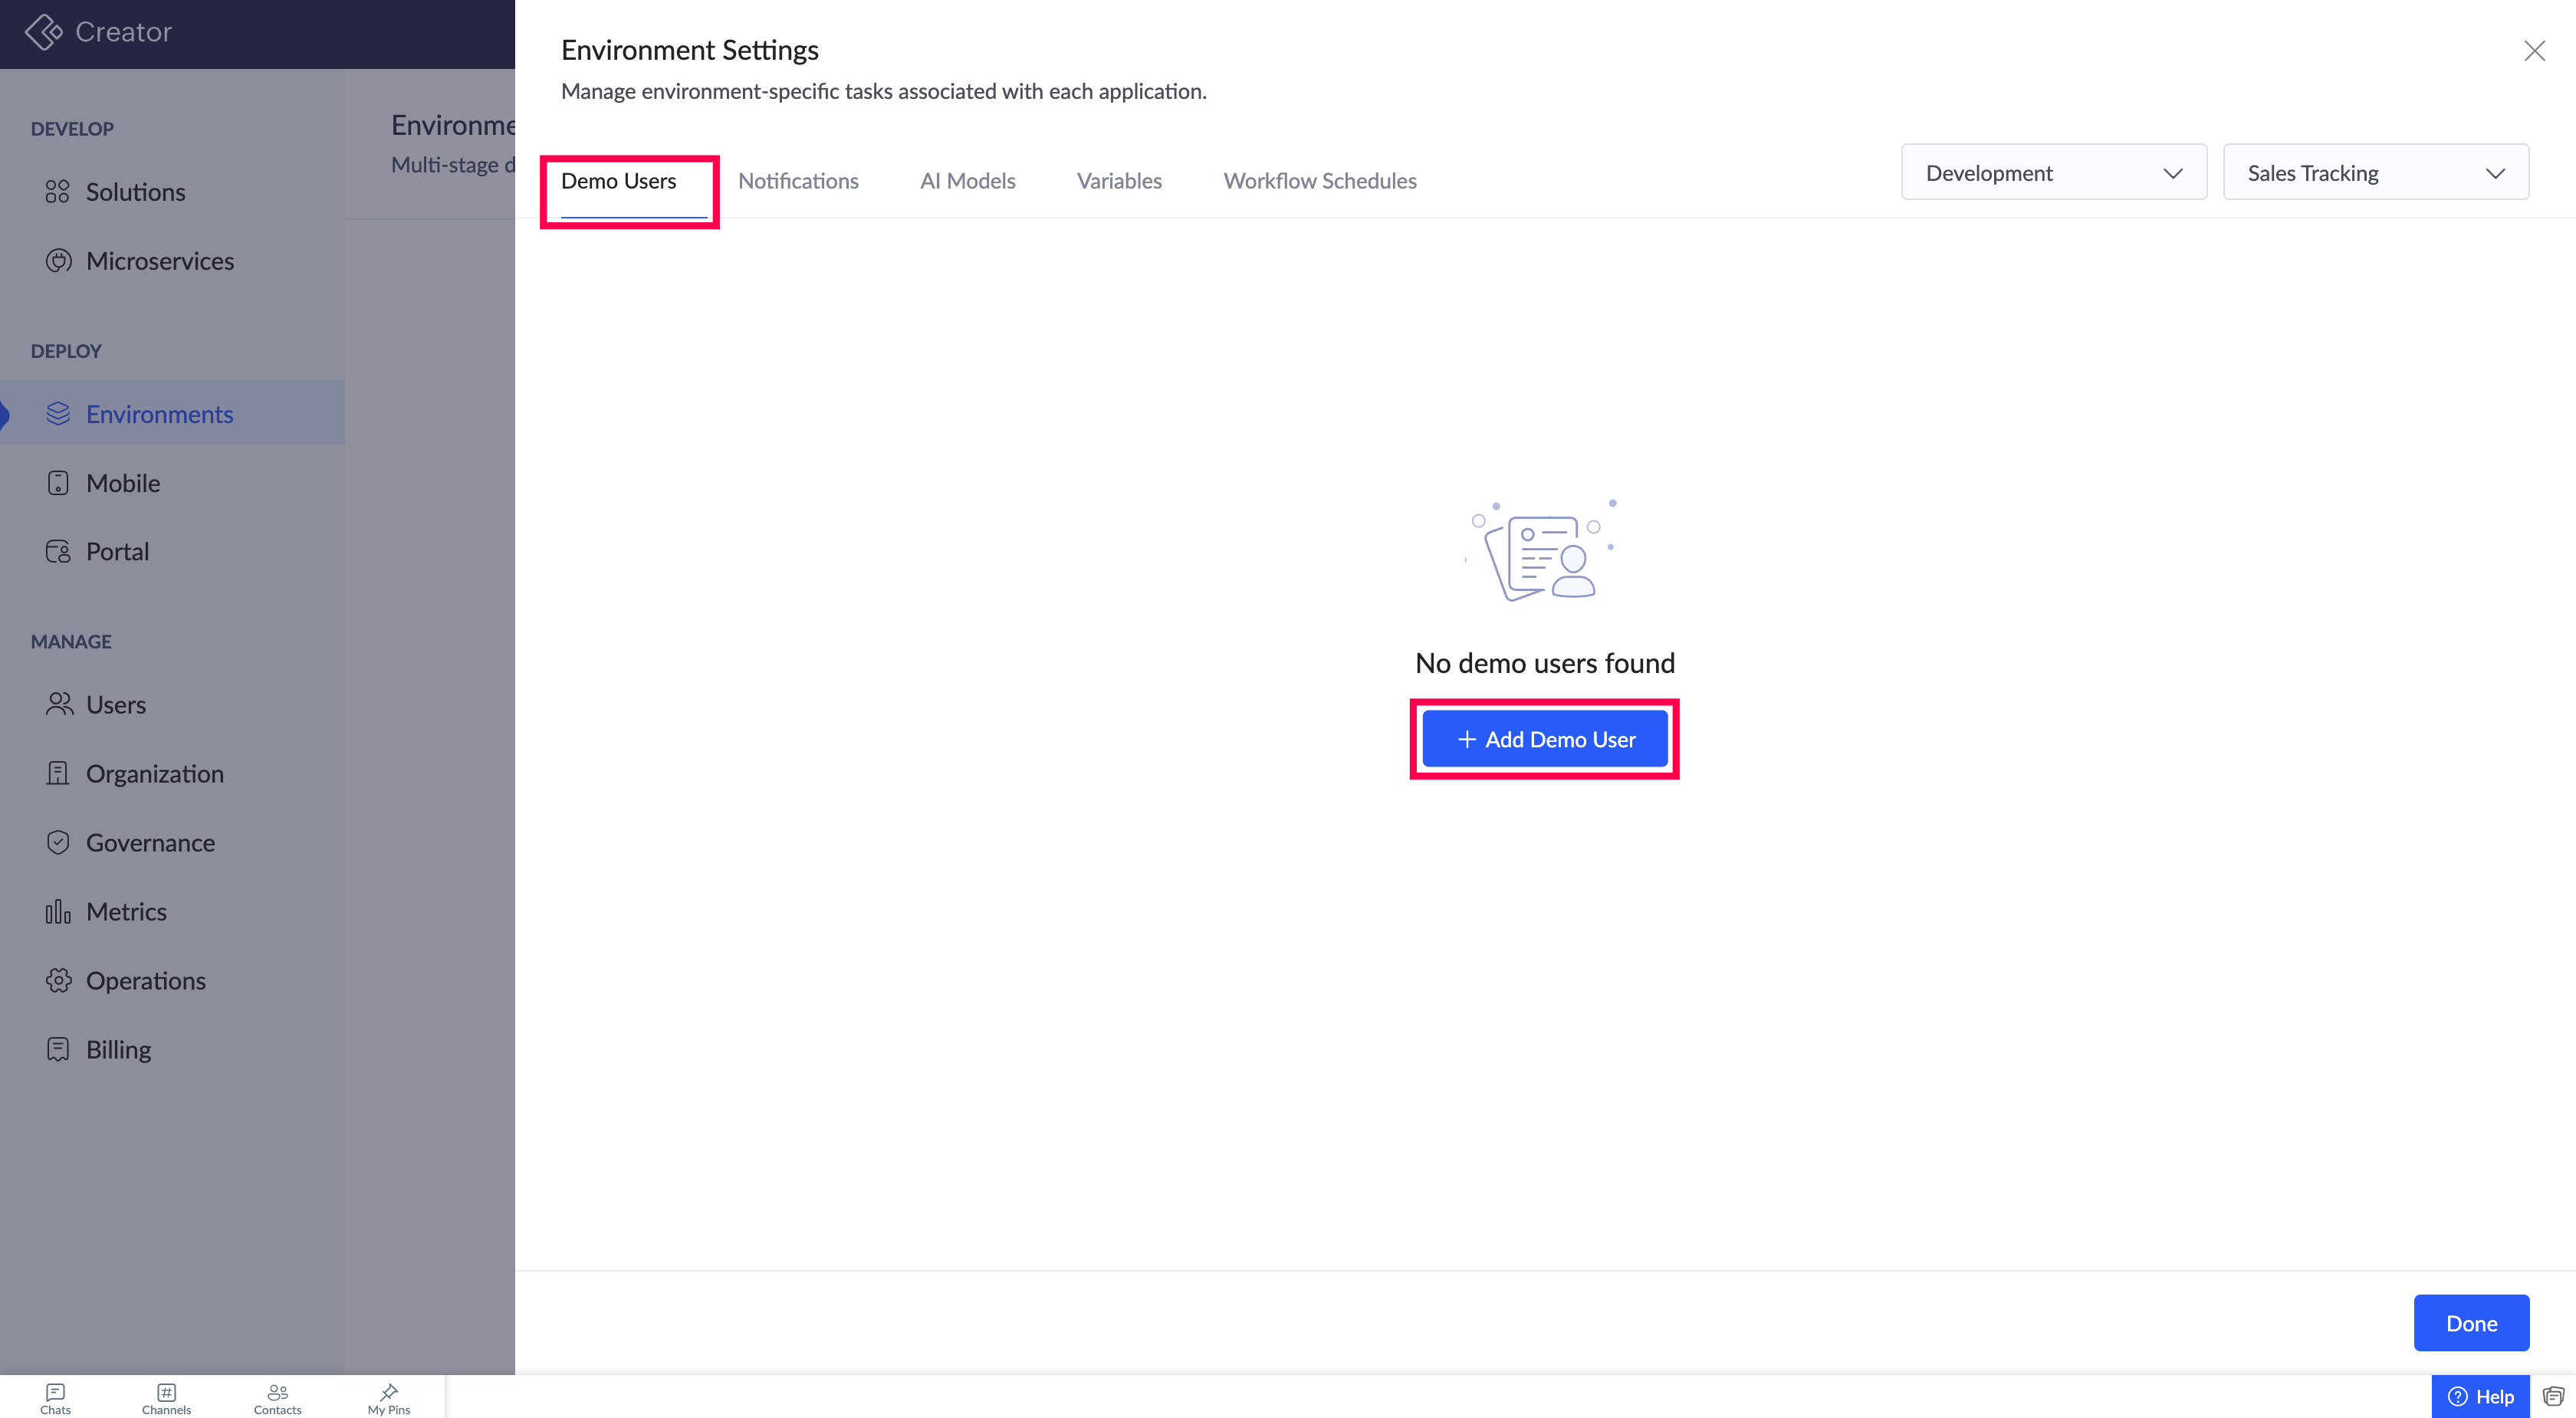The width and height of the screenshot is (2576, 1418).
Task: Click the Add Demo User button
Action: (1544, 739)
